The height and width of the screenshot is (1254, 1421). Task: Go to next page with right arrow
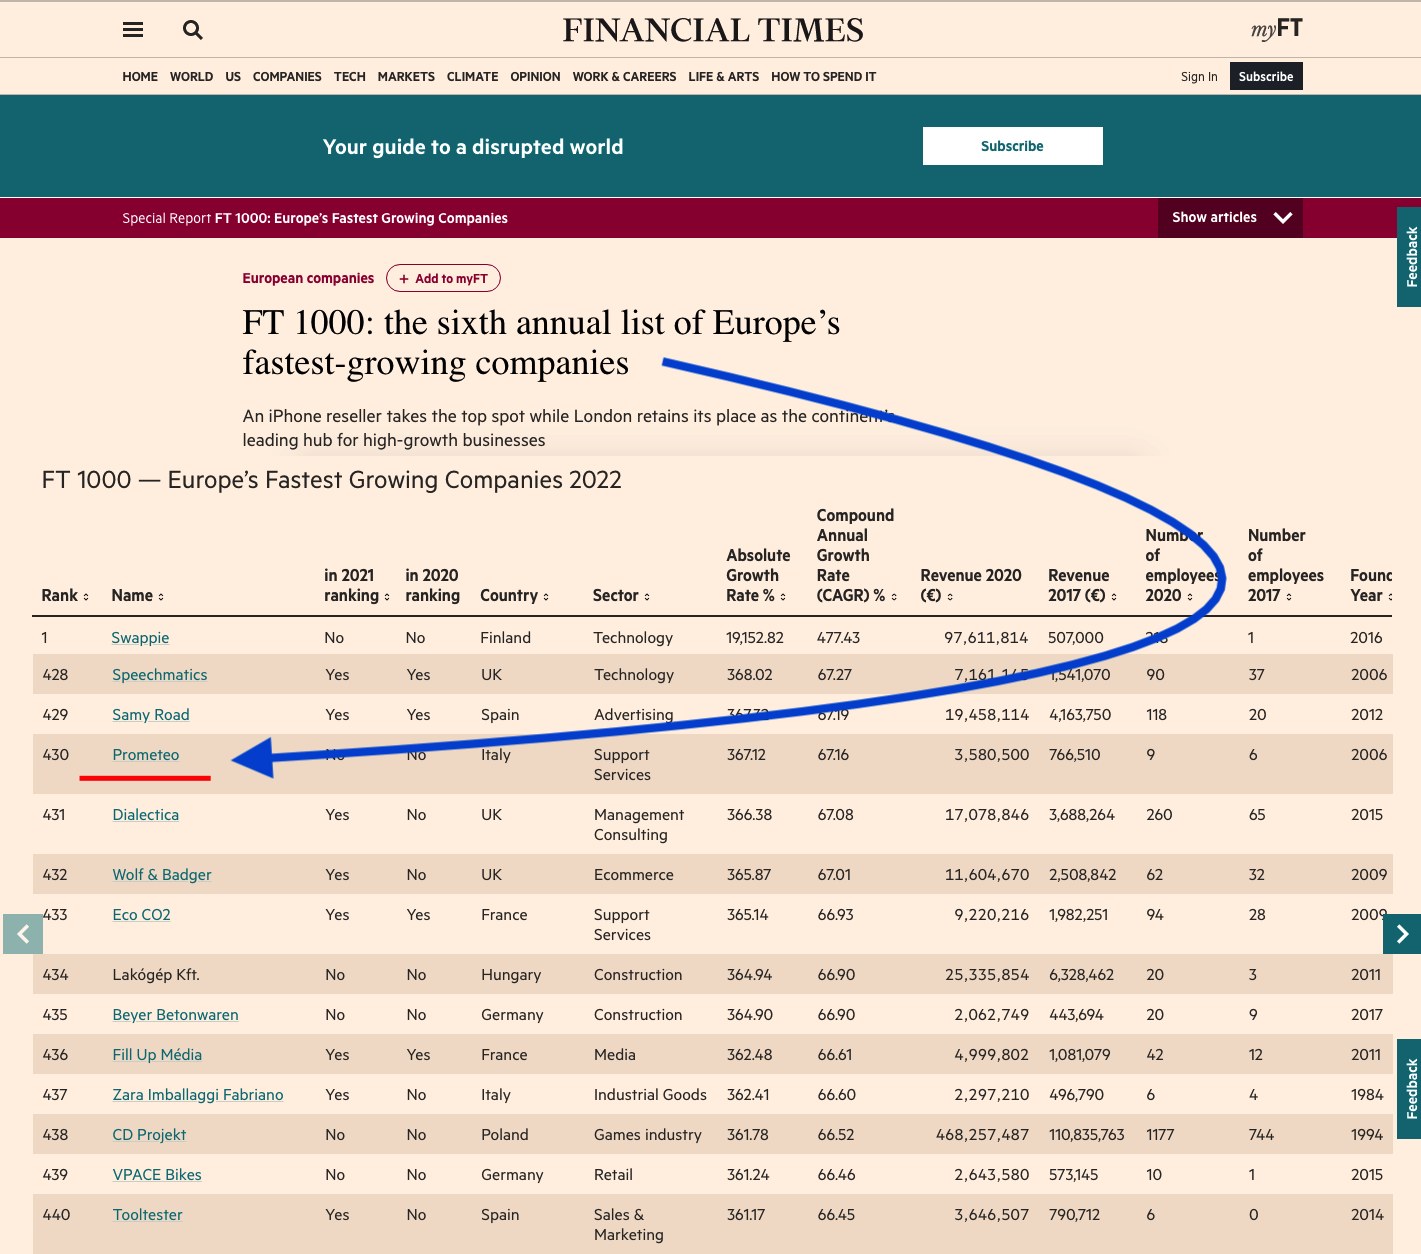coord(1402,934)
